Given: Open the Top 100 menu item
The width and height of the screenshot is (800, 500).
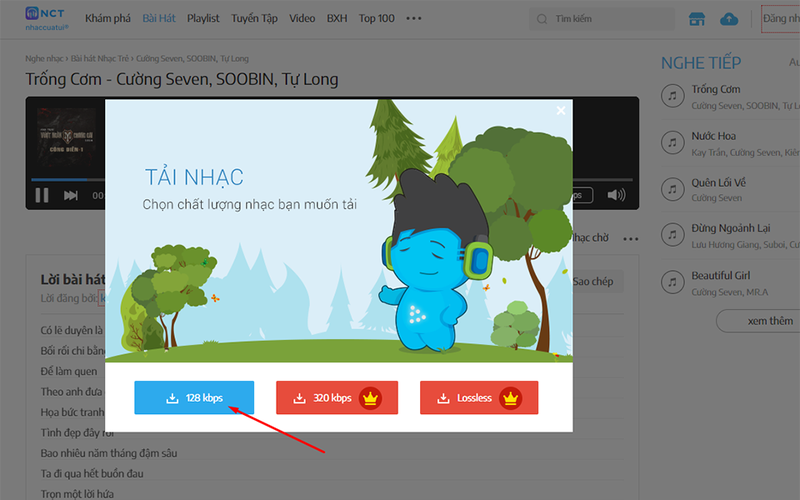Looking at the screenshot, I should 377,18.
